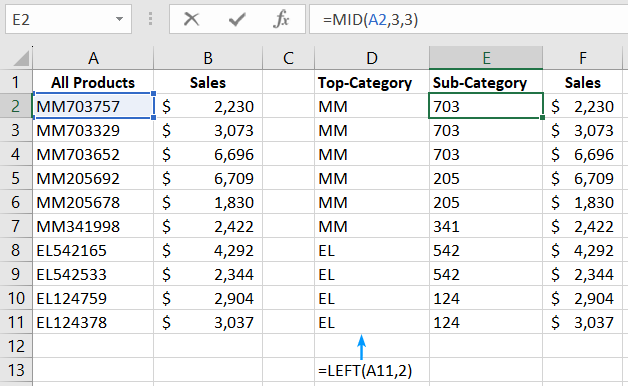Select cell containing EL124378
This screenshot has height=386, width=628.
click(93, 322)
